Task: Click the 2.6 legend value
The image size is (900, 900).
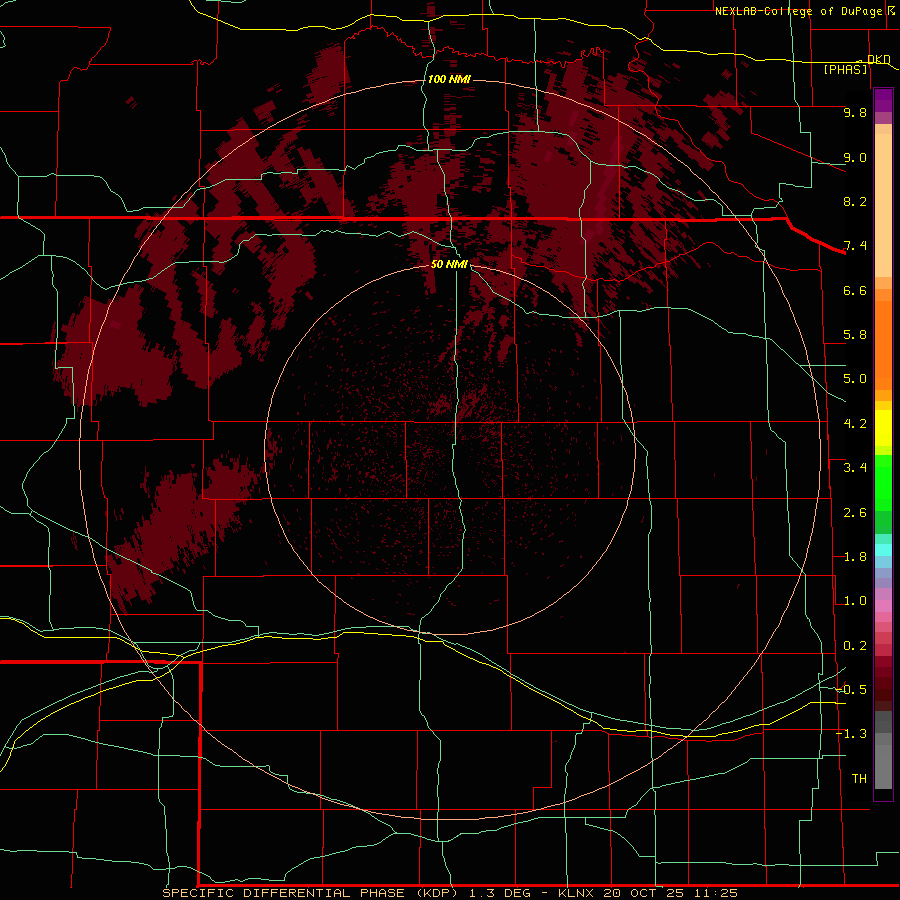Action: click(855, 513)
